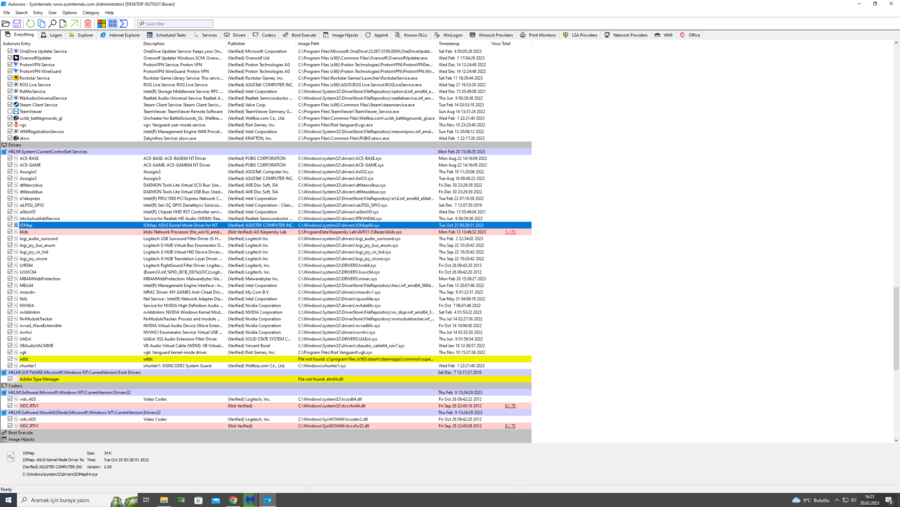Open File Explorer from the taskbar
Viewport: 900px width, 507px height.
[x=164, y=500]
